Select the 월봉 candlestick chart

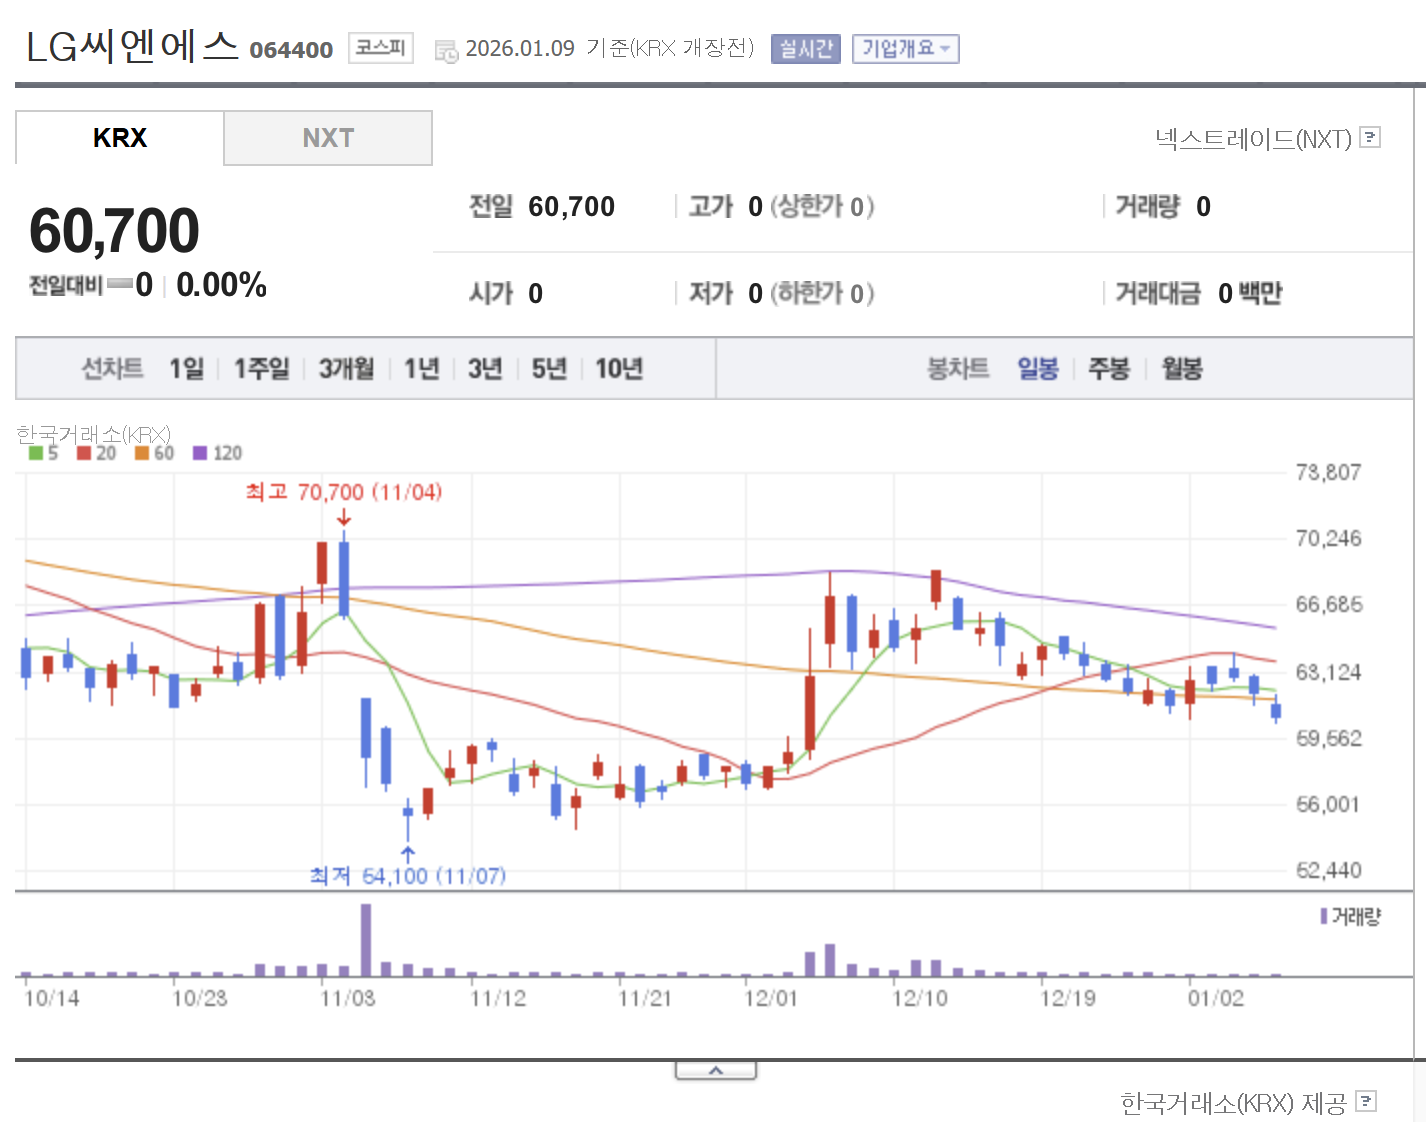1182,369
